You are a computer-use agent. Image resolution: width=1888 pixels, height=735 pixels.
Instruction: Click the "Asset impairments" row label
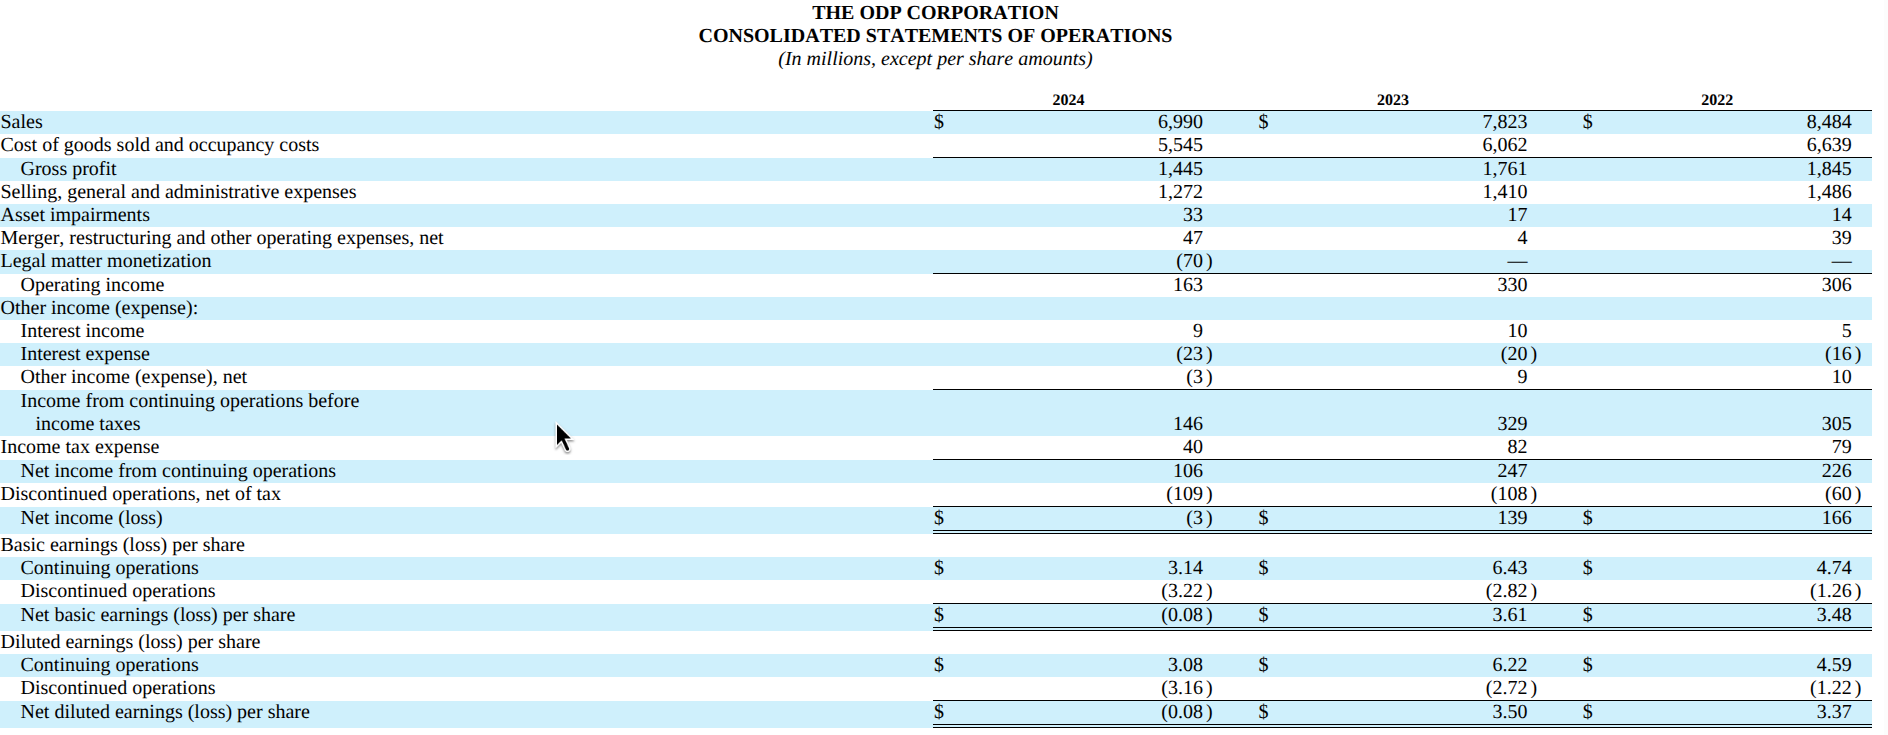[75, 215]
